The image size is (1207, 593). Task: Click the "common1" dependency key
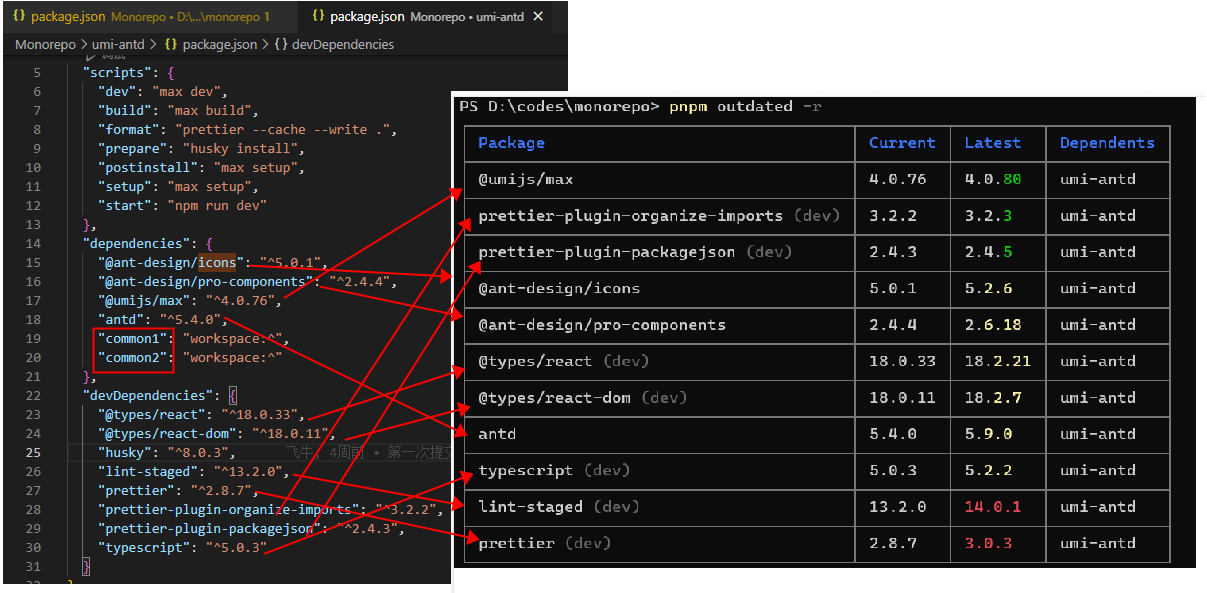click(132, 338)
